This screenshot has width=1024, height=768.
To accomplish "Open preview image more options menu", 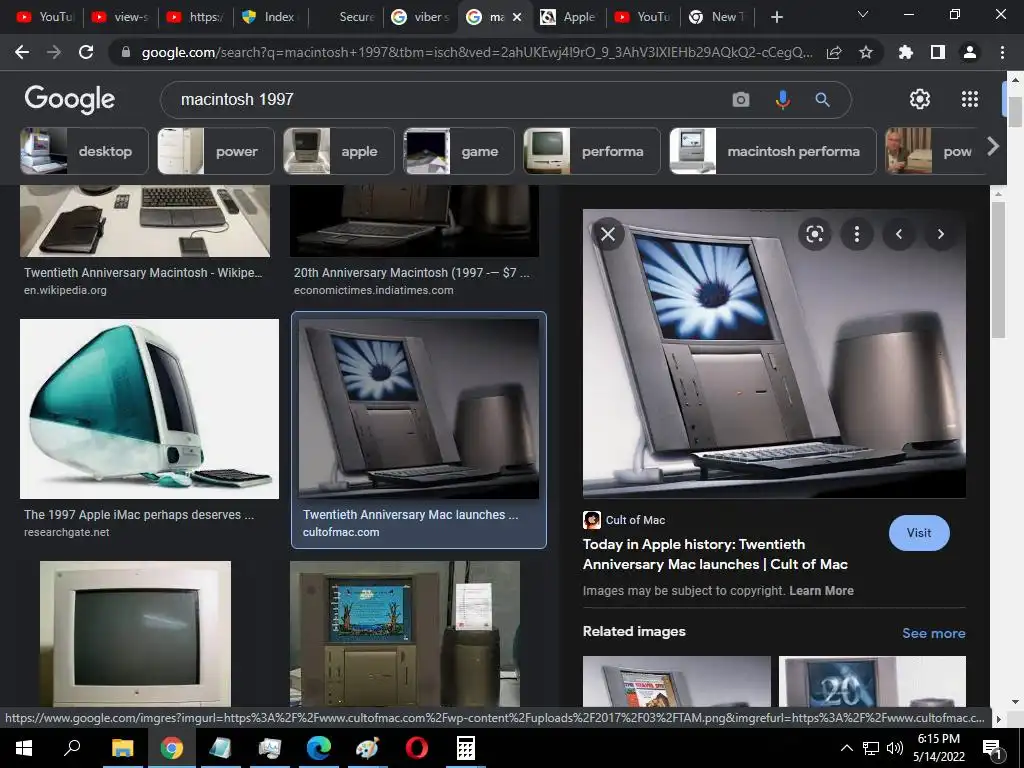I will (857, 234).
